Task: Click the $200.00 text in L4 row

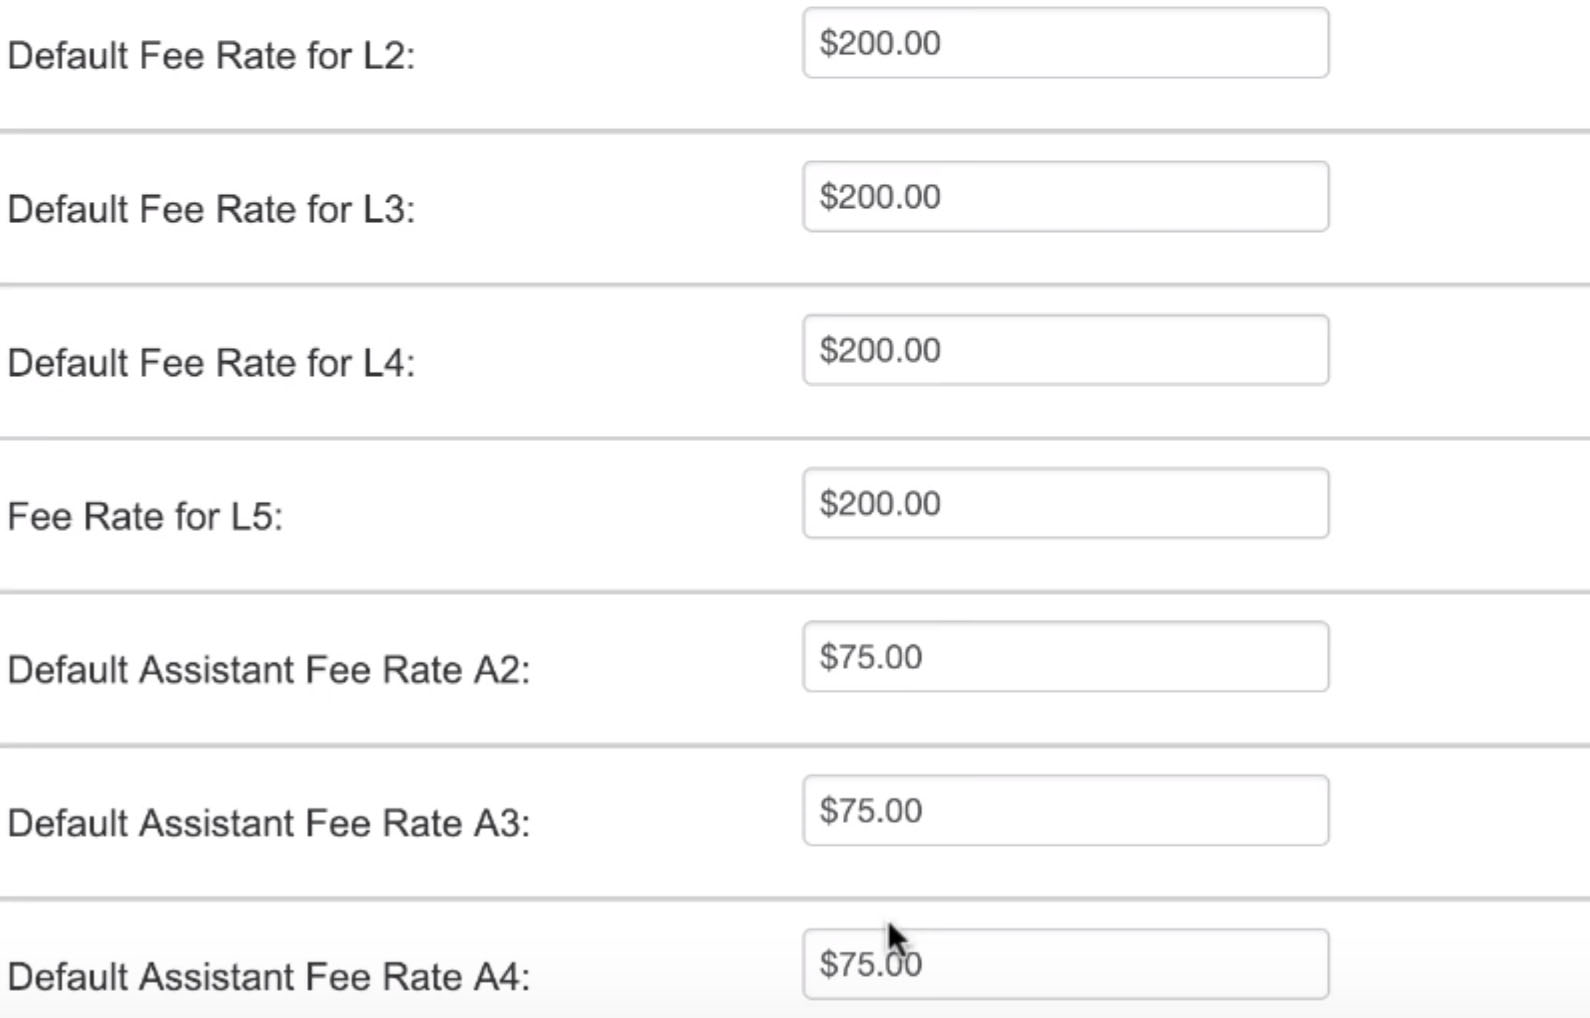Action: (880, 350)
